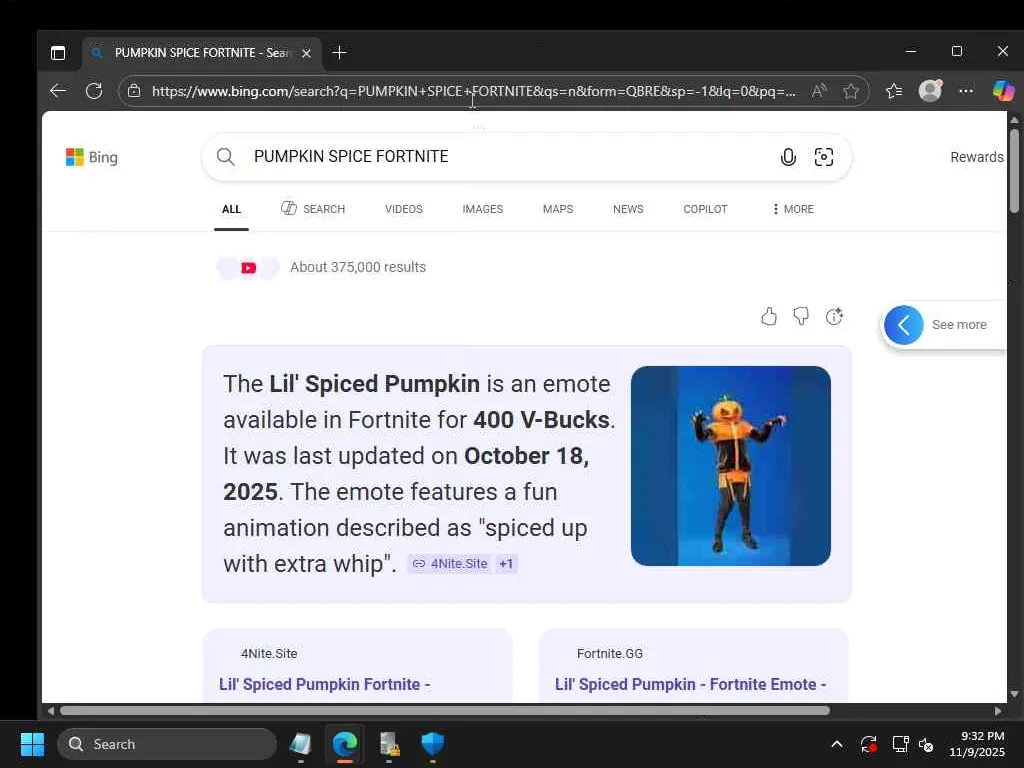Start voice search with microphone icon
This screenshot has width=1024, height=768.
coord(788,157)
